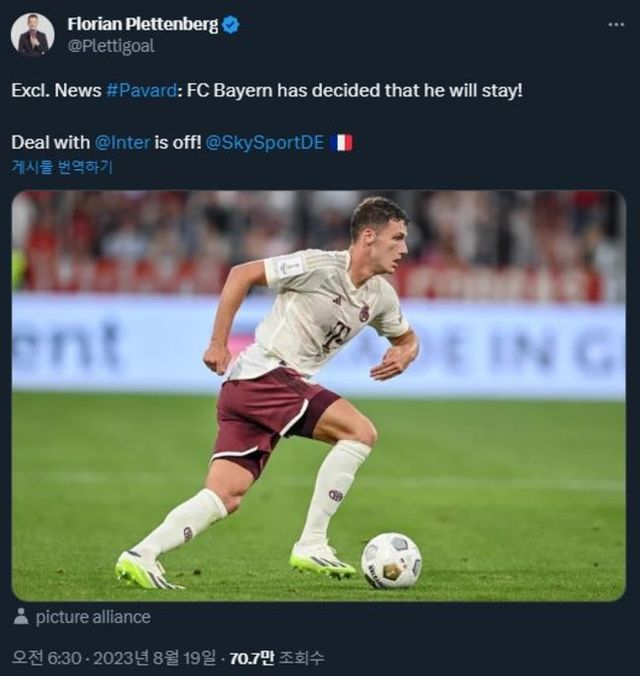This screenshot has width=640, height=676.
Task: Open the @SkySportDE mention
Action: tap(264, 142)
